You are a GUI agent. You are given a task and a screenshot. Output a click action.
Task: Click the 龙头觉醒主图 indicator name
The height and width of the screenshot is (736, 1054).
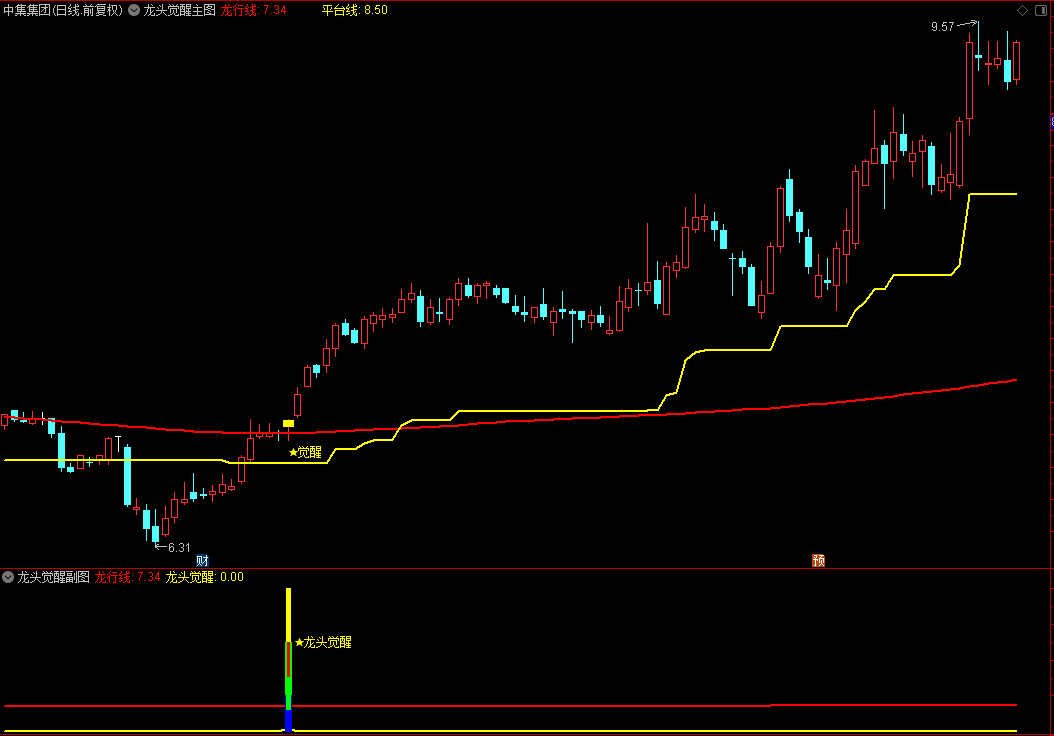(179, 10)
